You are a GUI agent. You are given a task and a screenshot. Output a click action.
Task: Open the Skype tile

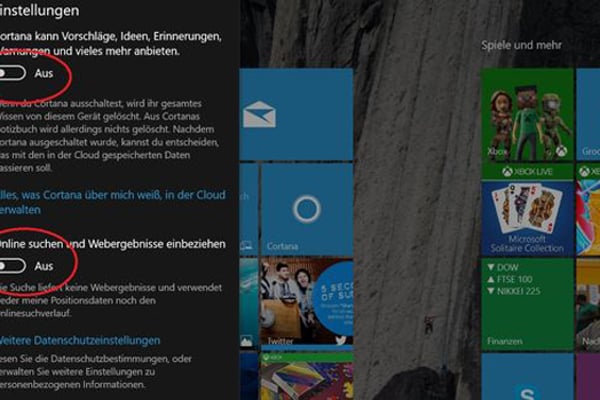click(527, 378)
